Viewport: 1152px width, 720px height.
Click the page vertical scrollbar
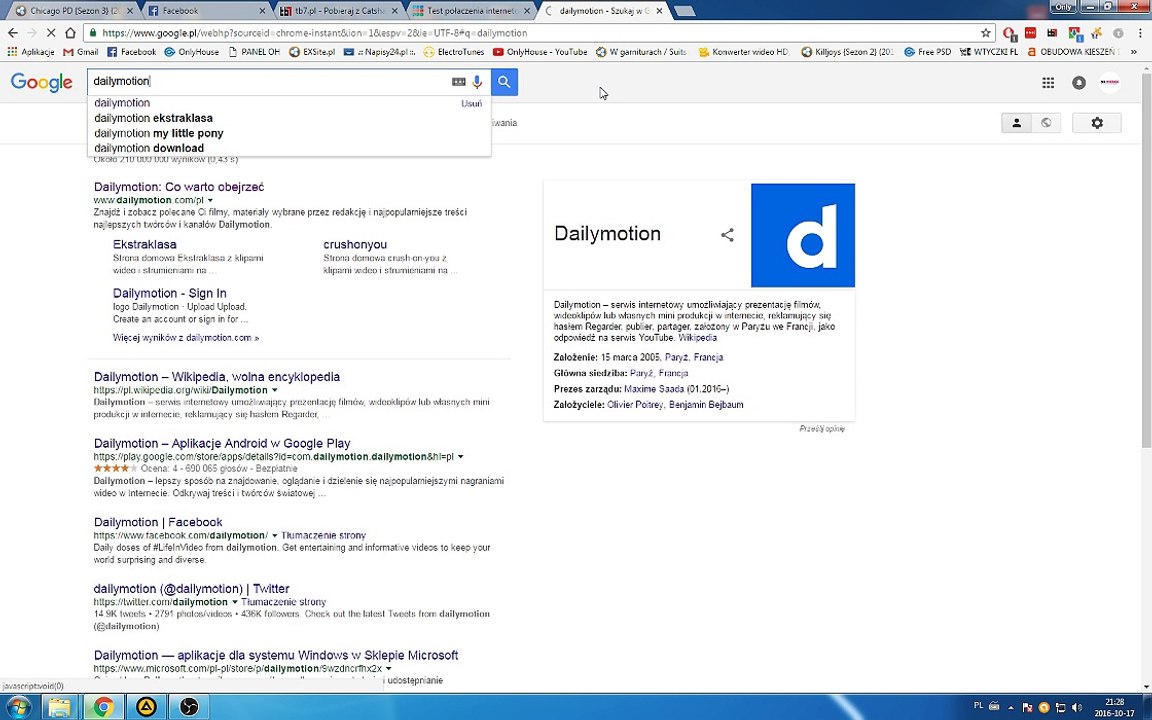tap(1145, 257)
